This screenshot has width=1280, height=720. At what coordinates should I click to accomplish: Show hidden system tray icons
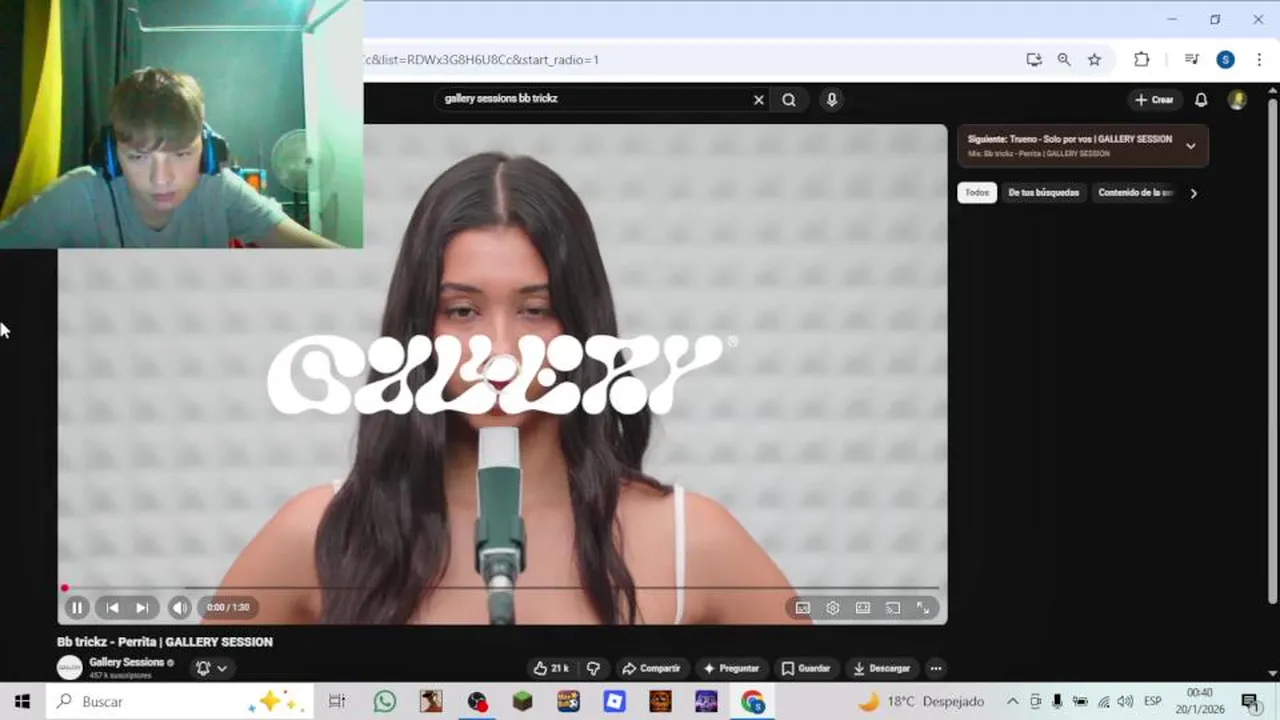pyautogui.click(x=1012, y=702)
